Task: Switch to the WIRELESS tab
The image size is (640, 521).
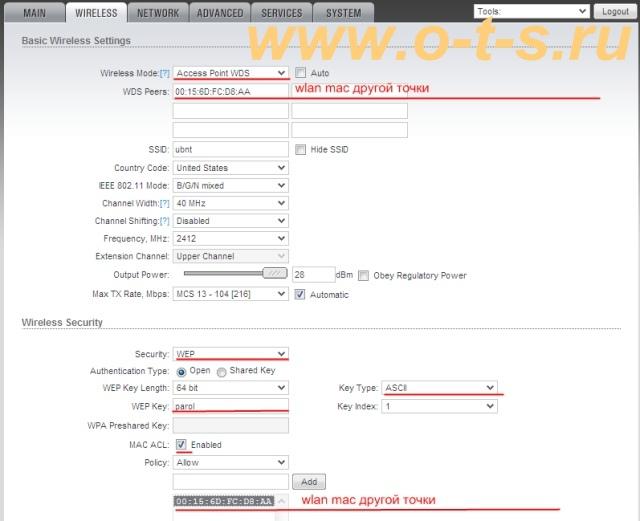Action: tap(96, 13)
